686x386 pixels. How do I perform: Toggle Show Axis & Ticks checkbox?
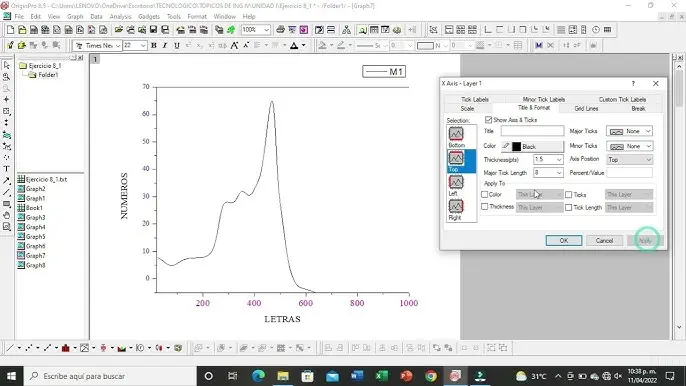click(488, 119)
